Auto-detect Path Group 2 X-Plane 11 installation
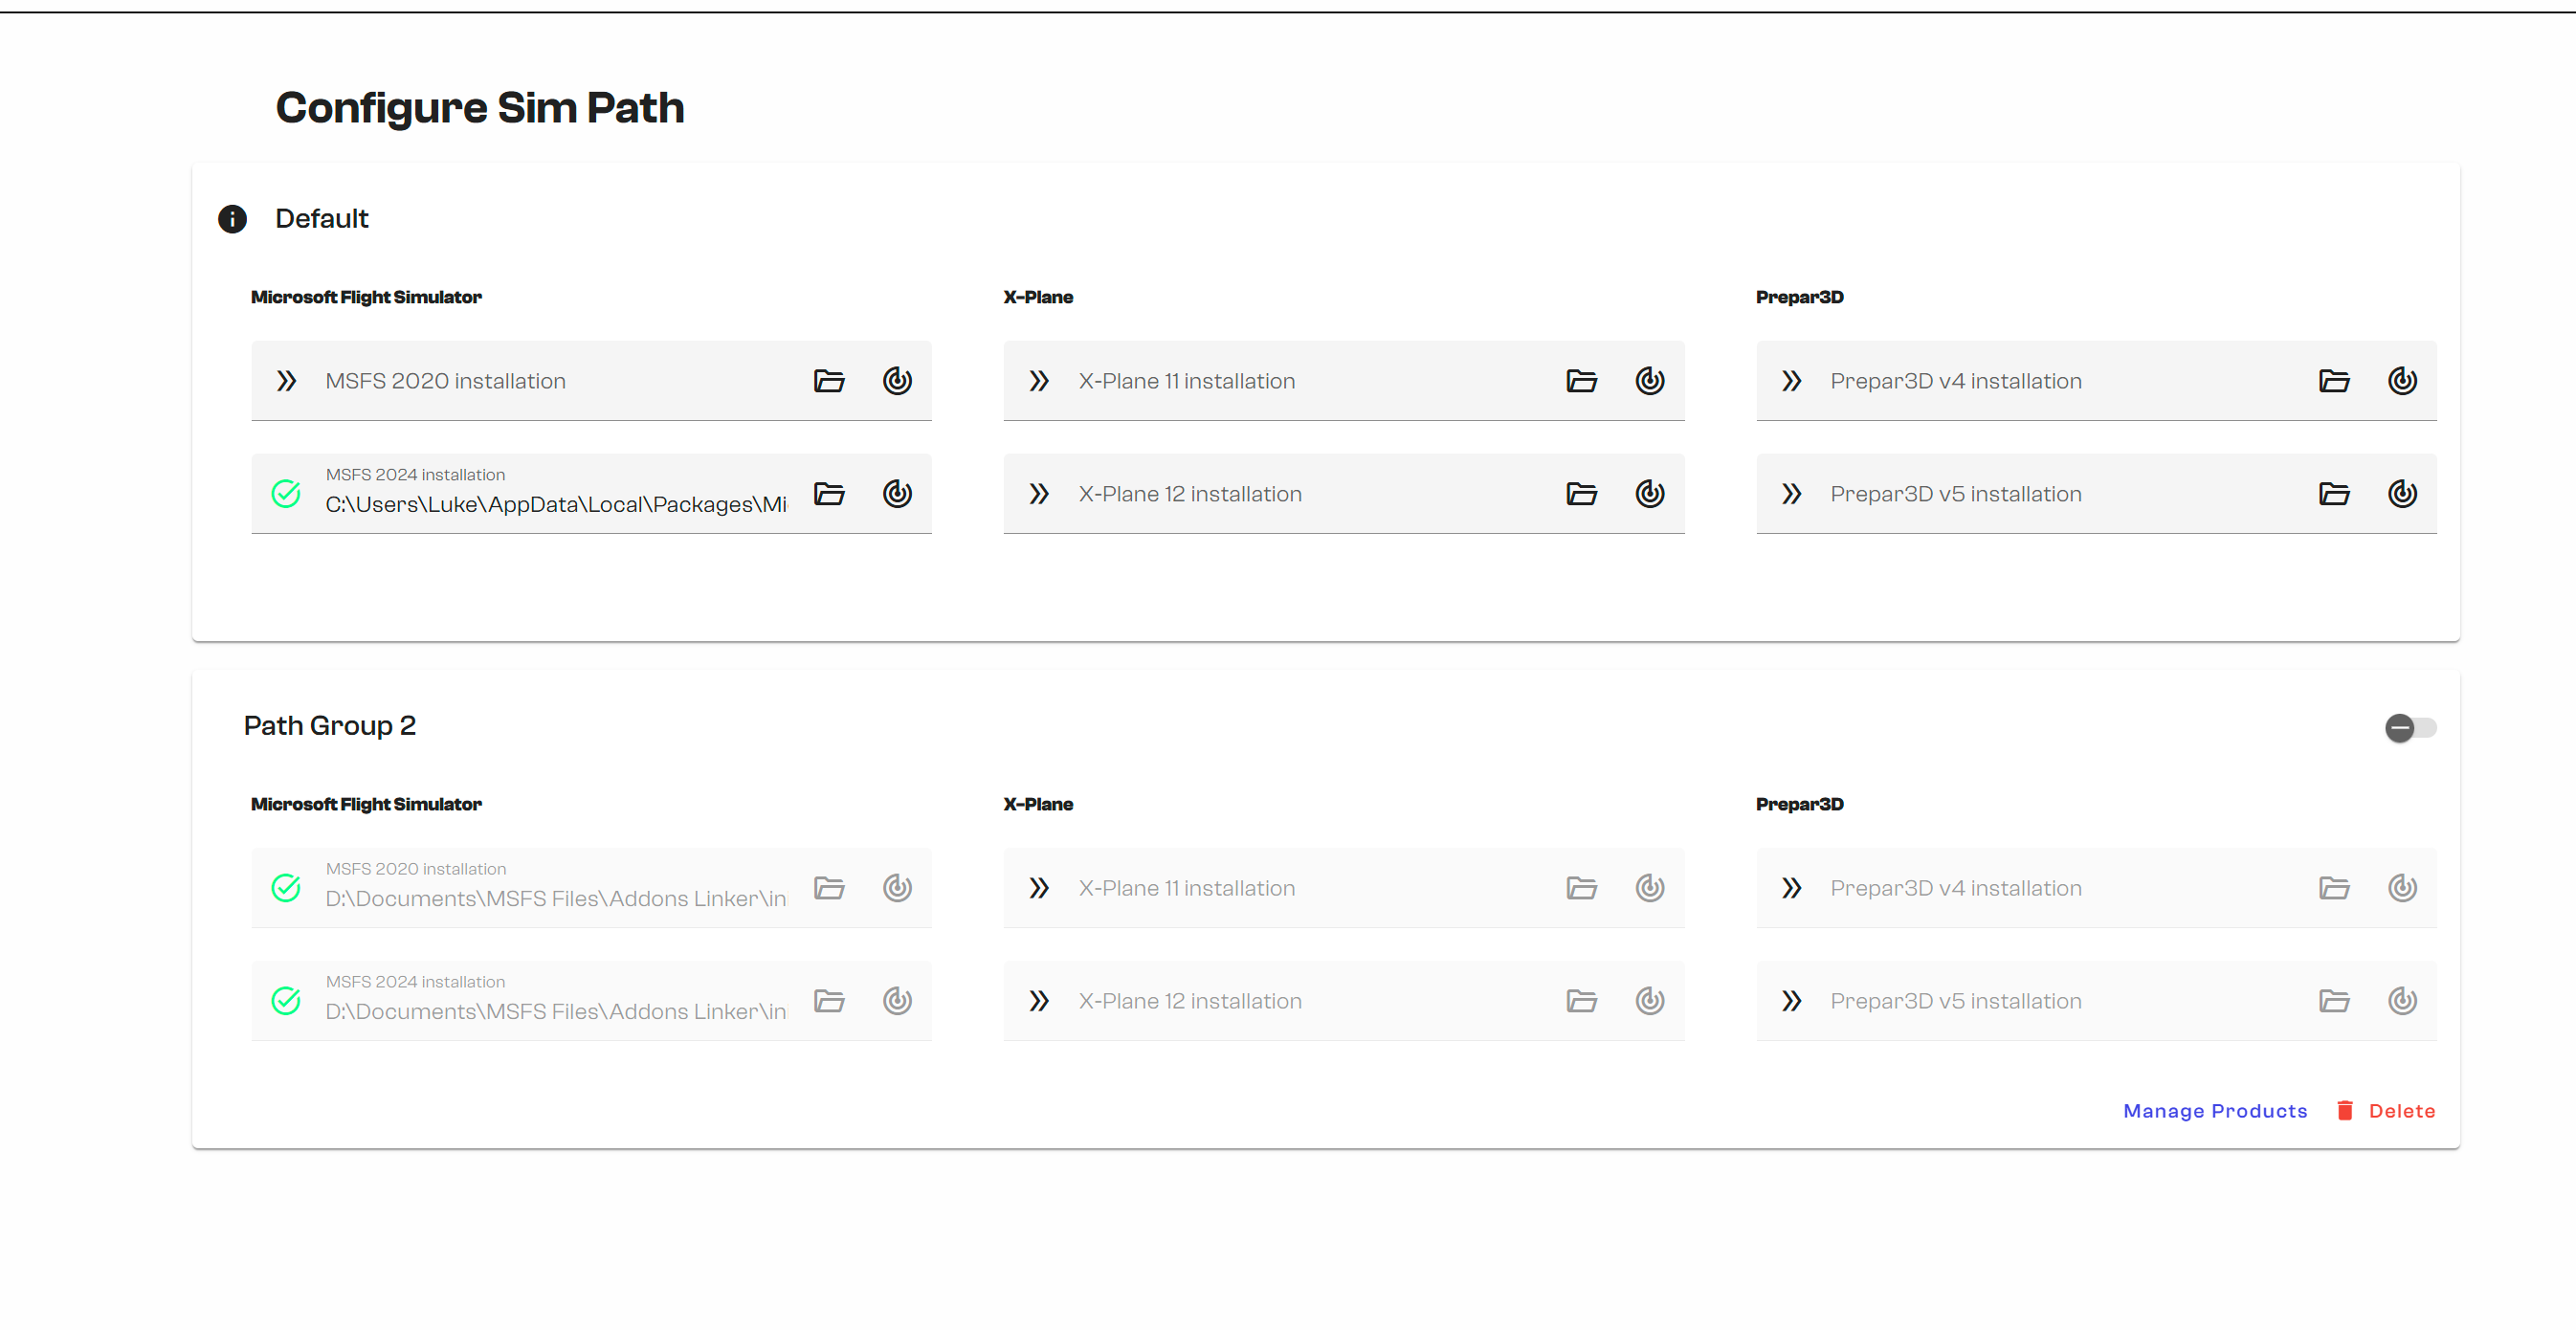Viewport: 2576px width, 1330px height. (1650, 888)
